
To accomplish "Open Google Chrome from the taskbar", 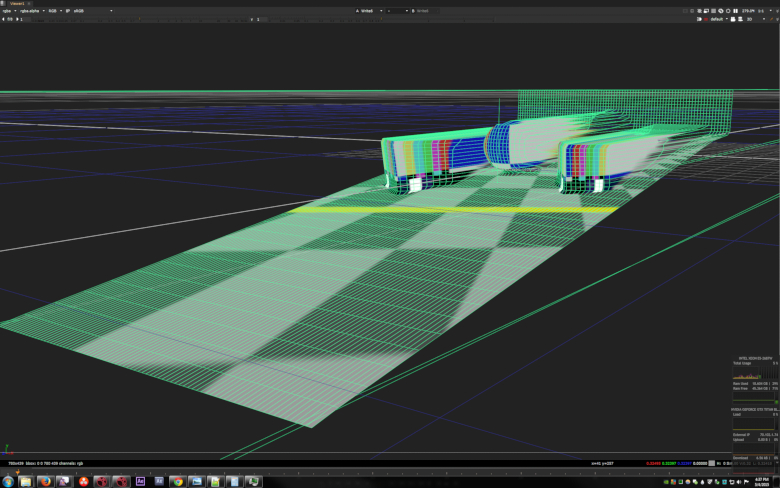I will 178,481.
